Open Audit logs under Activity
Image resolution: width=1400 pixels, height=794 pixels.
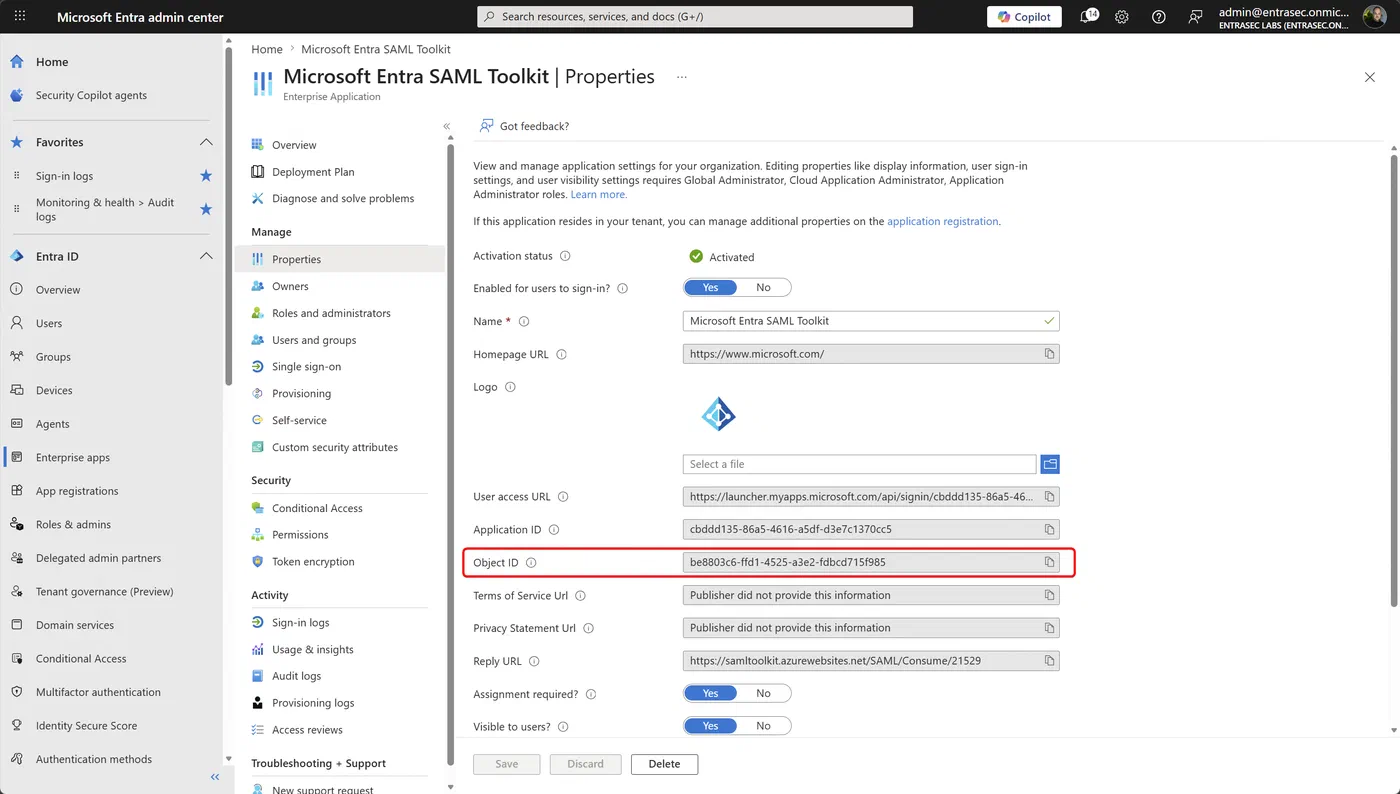tap(296, 676)
